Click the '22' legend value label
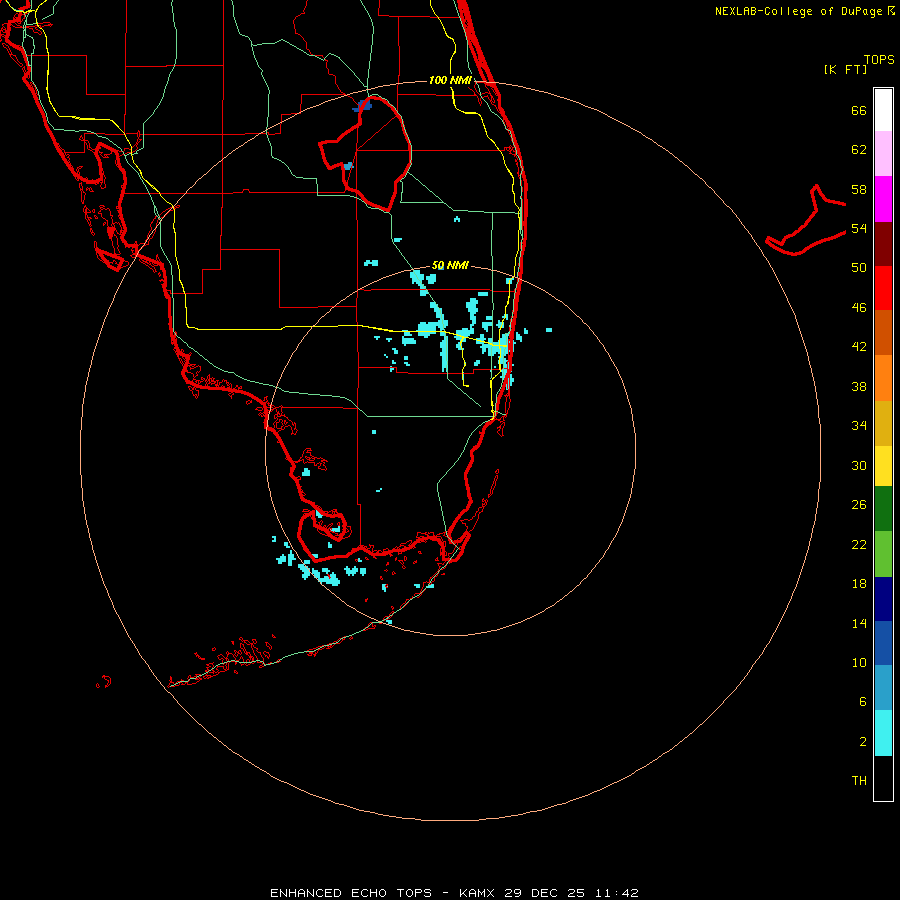This screenshot has height=900, width=900. 859,544
